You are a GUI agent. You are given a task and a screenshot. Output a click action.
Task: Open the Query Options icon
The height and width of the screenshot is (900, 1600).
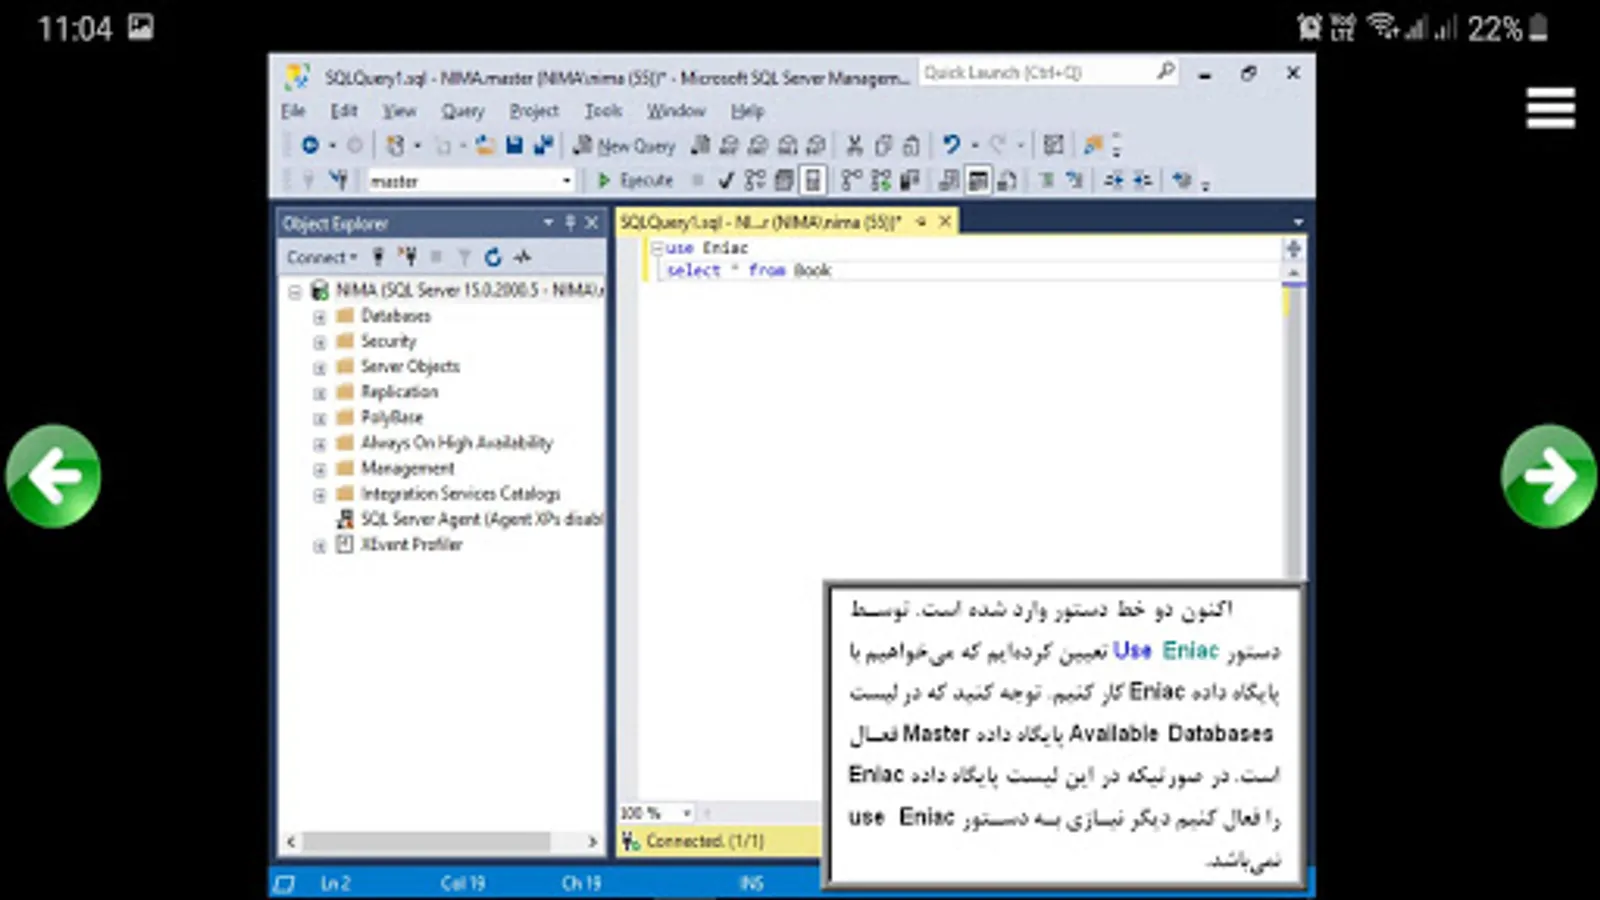coord(784,180)
